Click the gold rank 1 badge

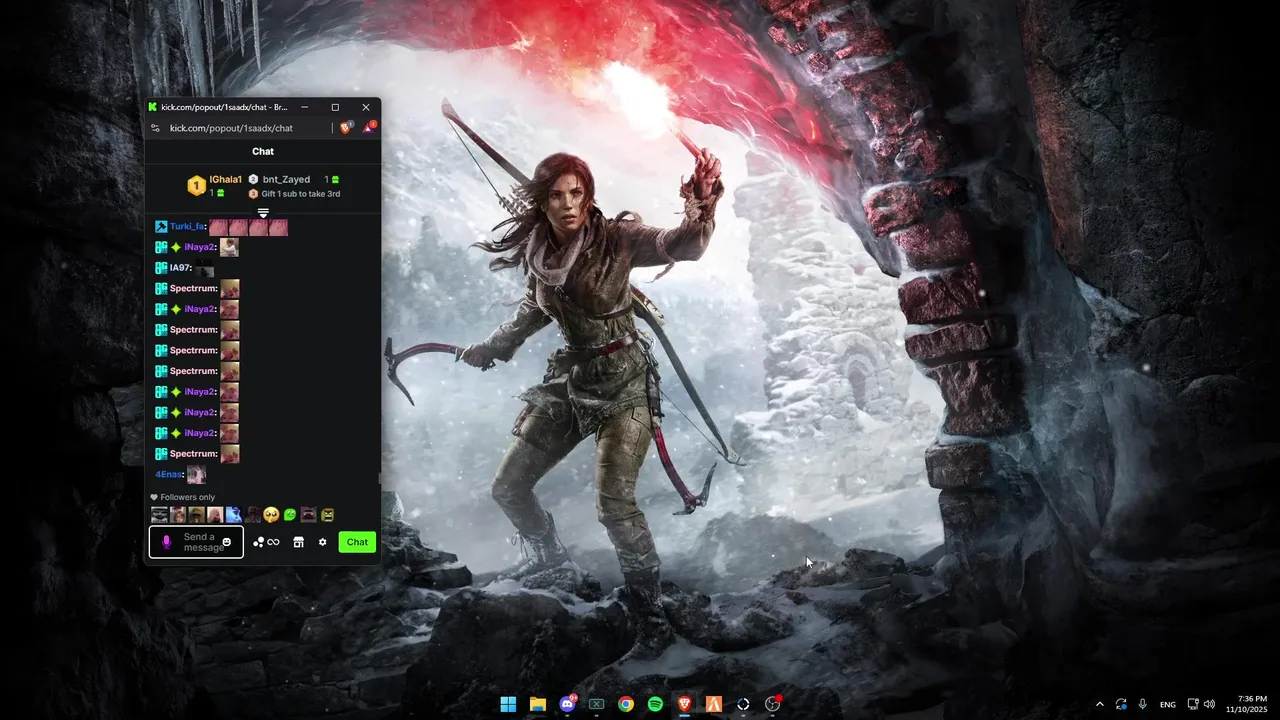(x=196, y=186)
